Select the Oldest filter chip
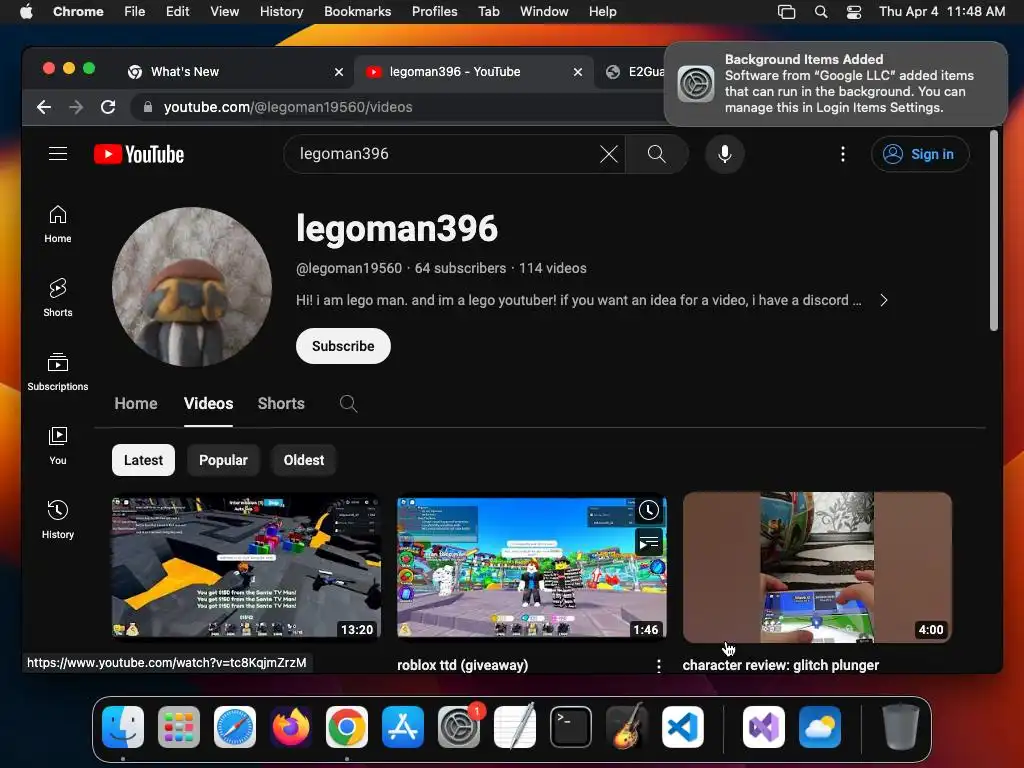 pos(304,460)
